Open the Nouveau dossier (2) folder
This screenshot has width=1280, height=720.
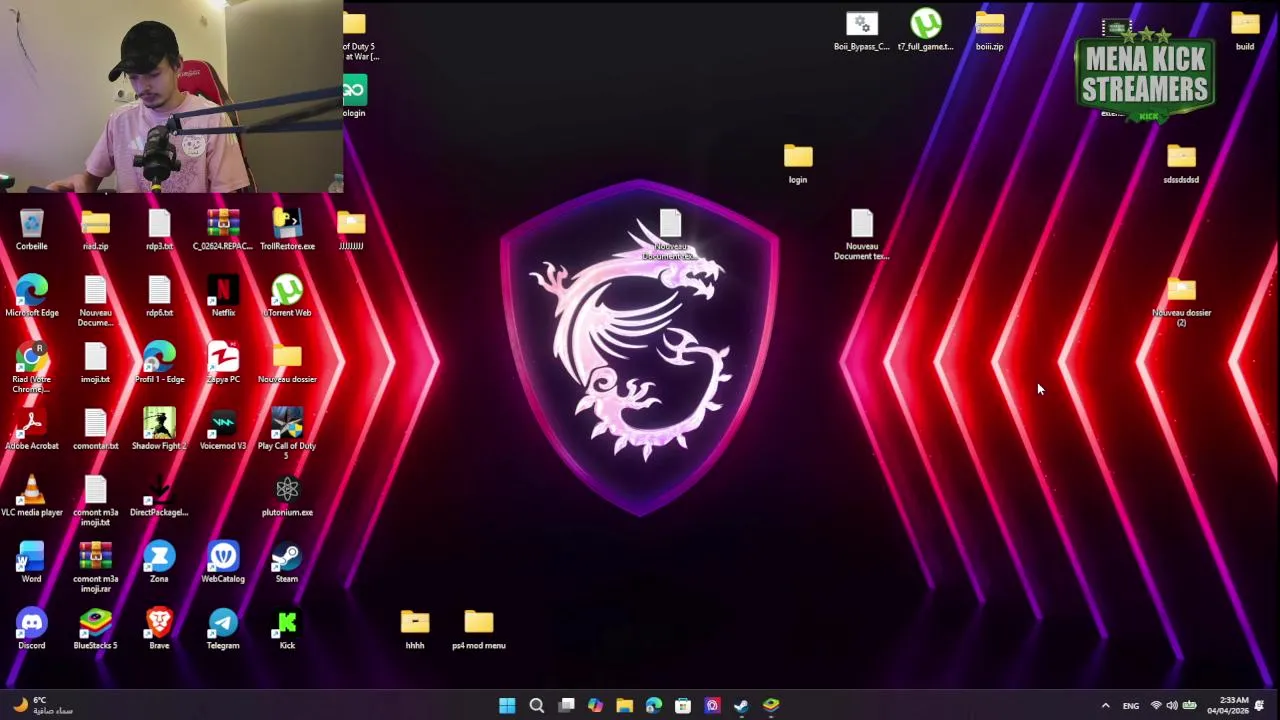tap(1181, 301)
